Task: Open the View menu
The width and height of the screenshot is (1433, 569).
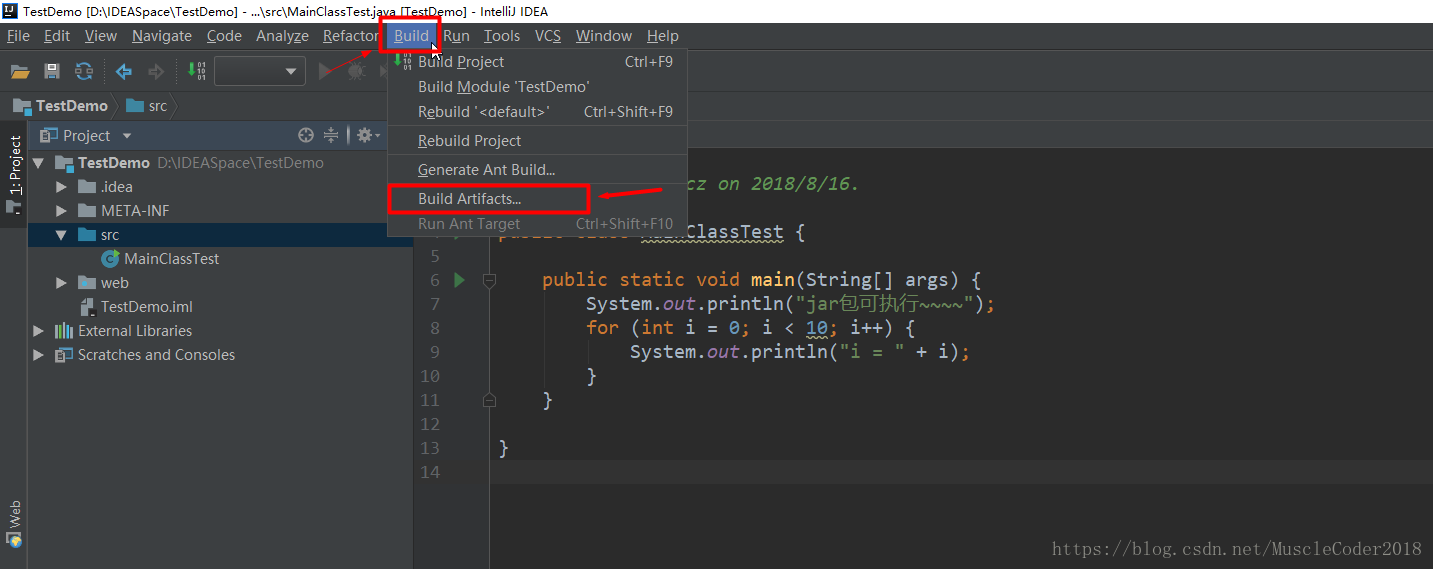Action: (101, 36)
